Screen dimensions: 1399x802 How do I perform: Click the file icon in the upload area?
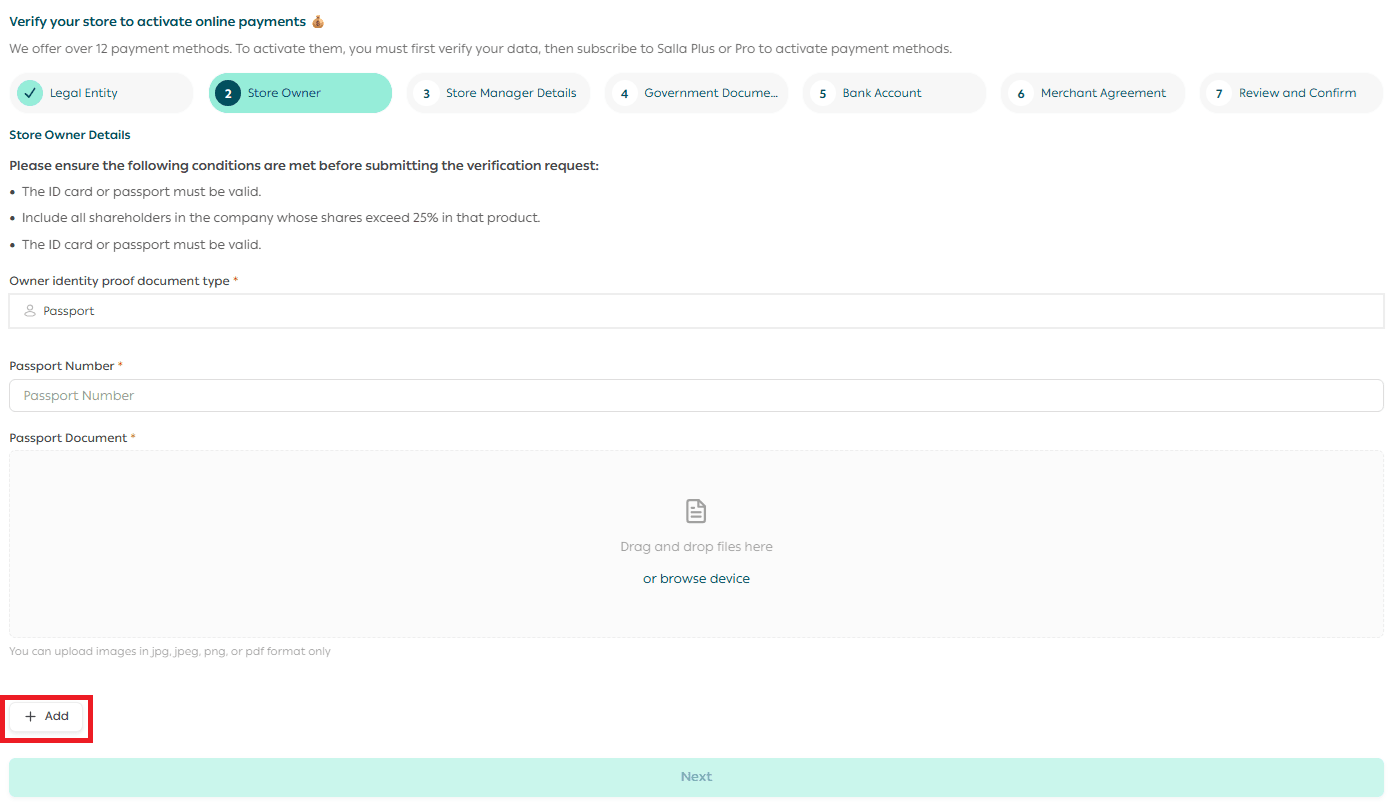click(x=696, y=511)
